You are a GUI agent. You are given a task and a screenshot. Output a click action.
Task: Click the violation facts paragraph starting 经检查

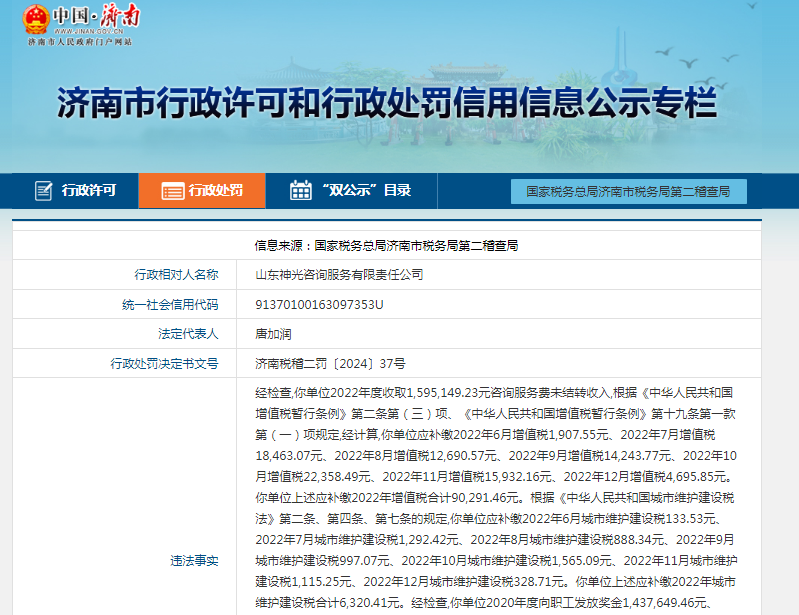pos(496,497)
